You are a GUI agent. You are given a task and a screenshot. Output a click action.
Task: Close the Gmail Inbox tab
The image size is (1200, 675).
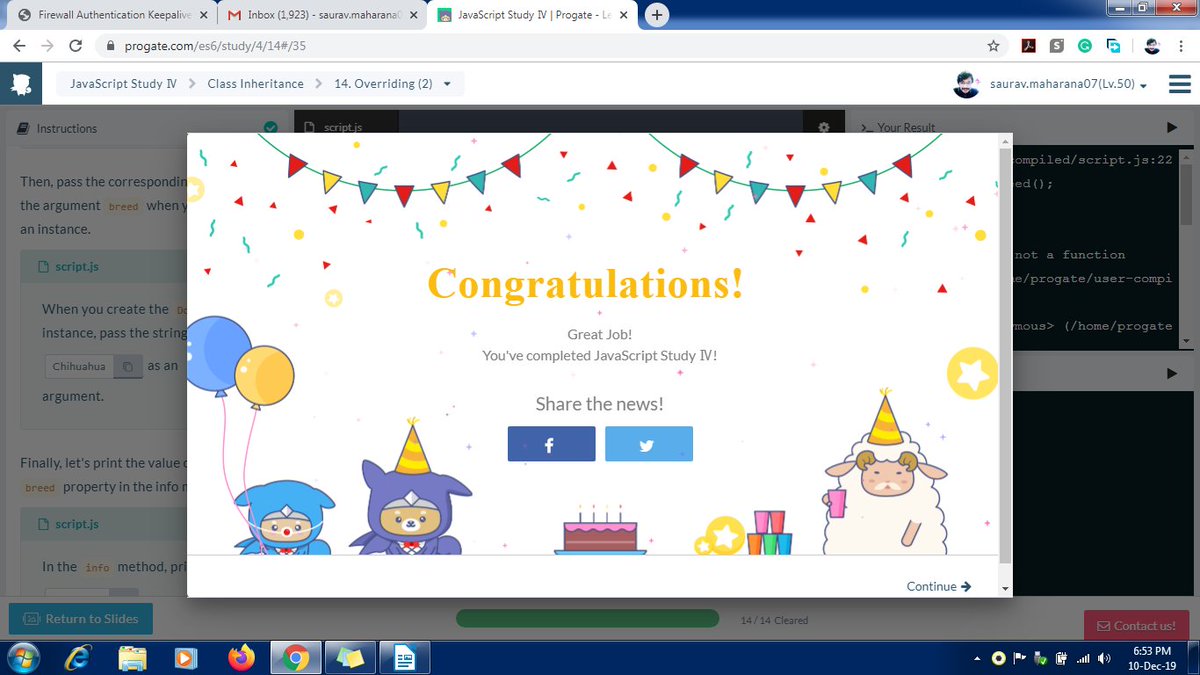414,16
